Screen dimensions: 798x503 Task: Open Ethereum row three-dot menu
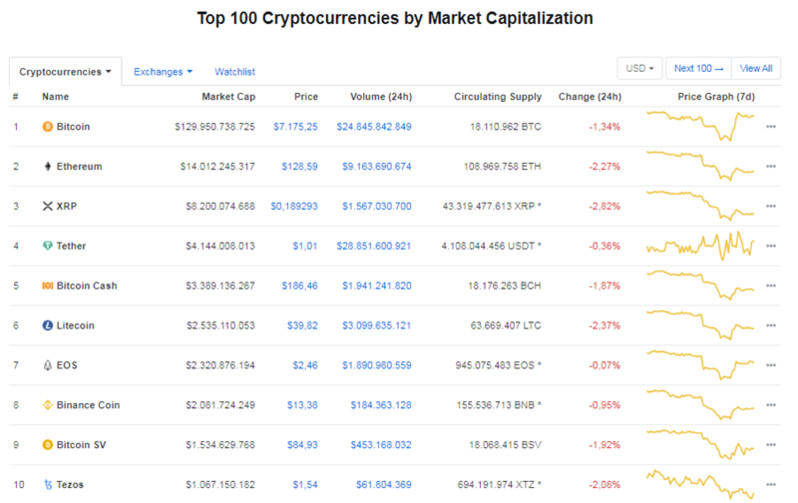[771, 167]
